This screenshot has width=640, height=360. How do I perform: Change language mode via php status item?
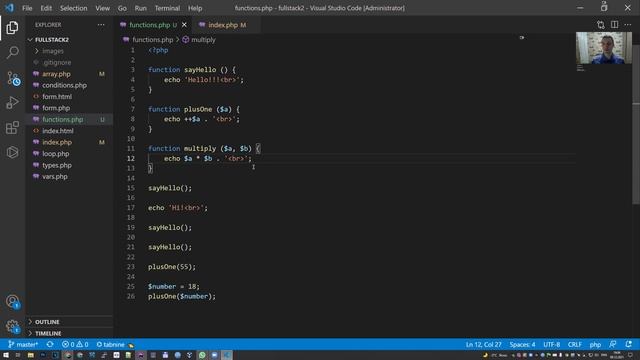tap(595, 344)
